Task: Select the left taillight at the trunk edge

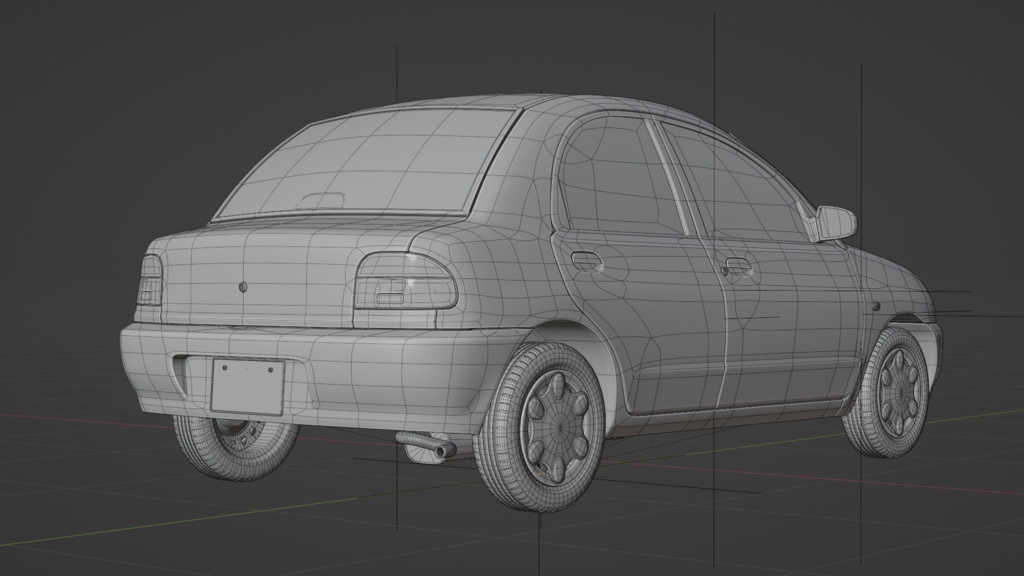Action: click(x=150, y=280)
